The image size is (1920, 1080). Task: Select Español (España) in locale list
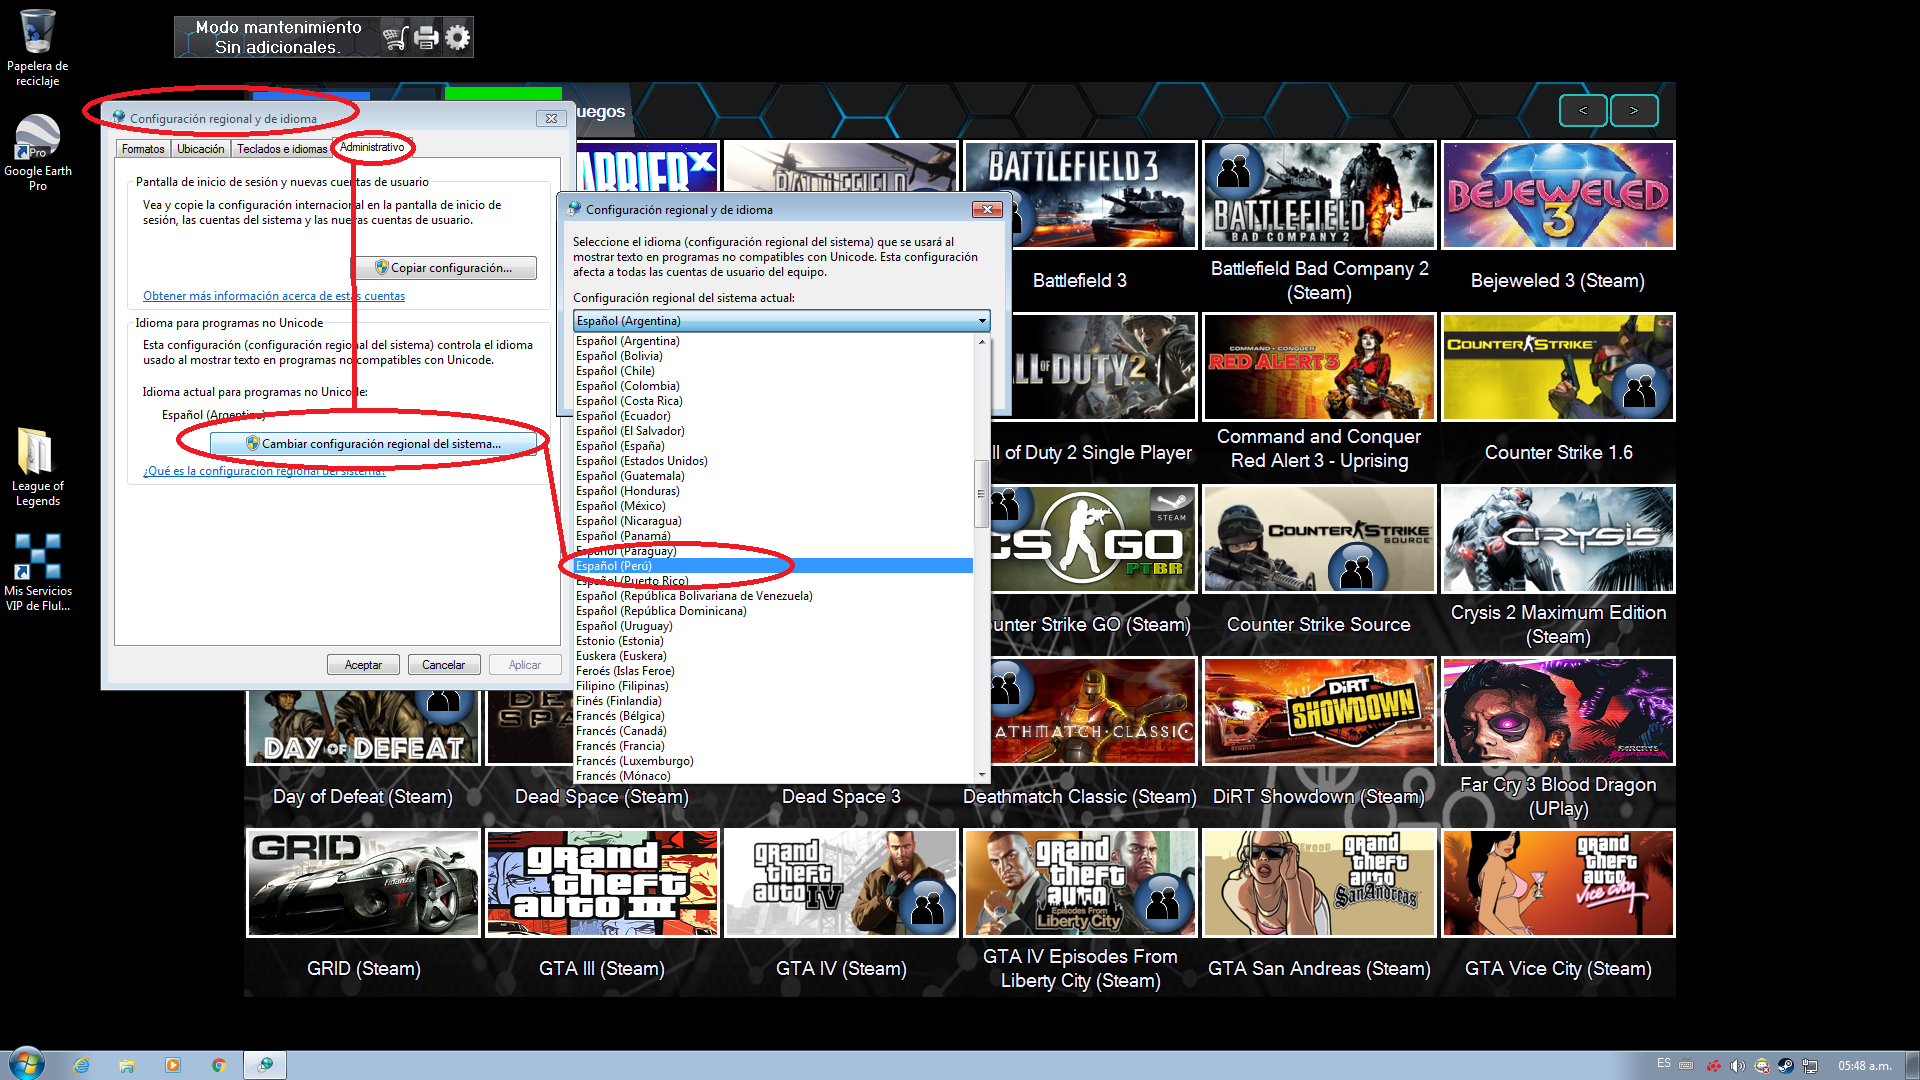coord(774,446)
